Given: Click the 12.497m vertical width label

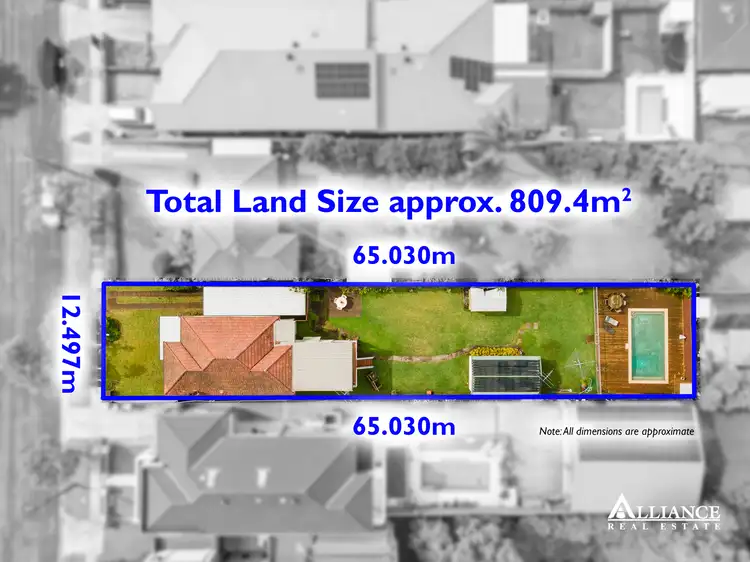Looking at the screenshot, I should point(69,342).
